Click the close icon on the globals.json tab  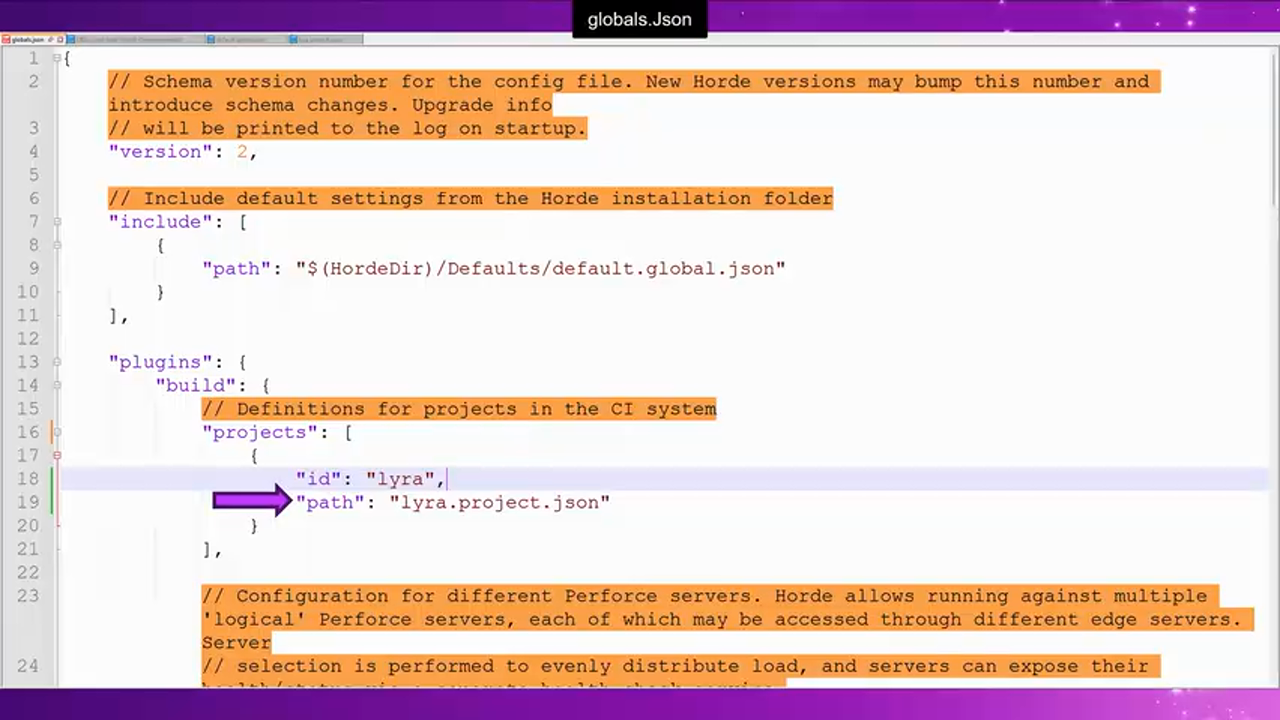click(60, 40)
